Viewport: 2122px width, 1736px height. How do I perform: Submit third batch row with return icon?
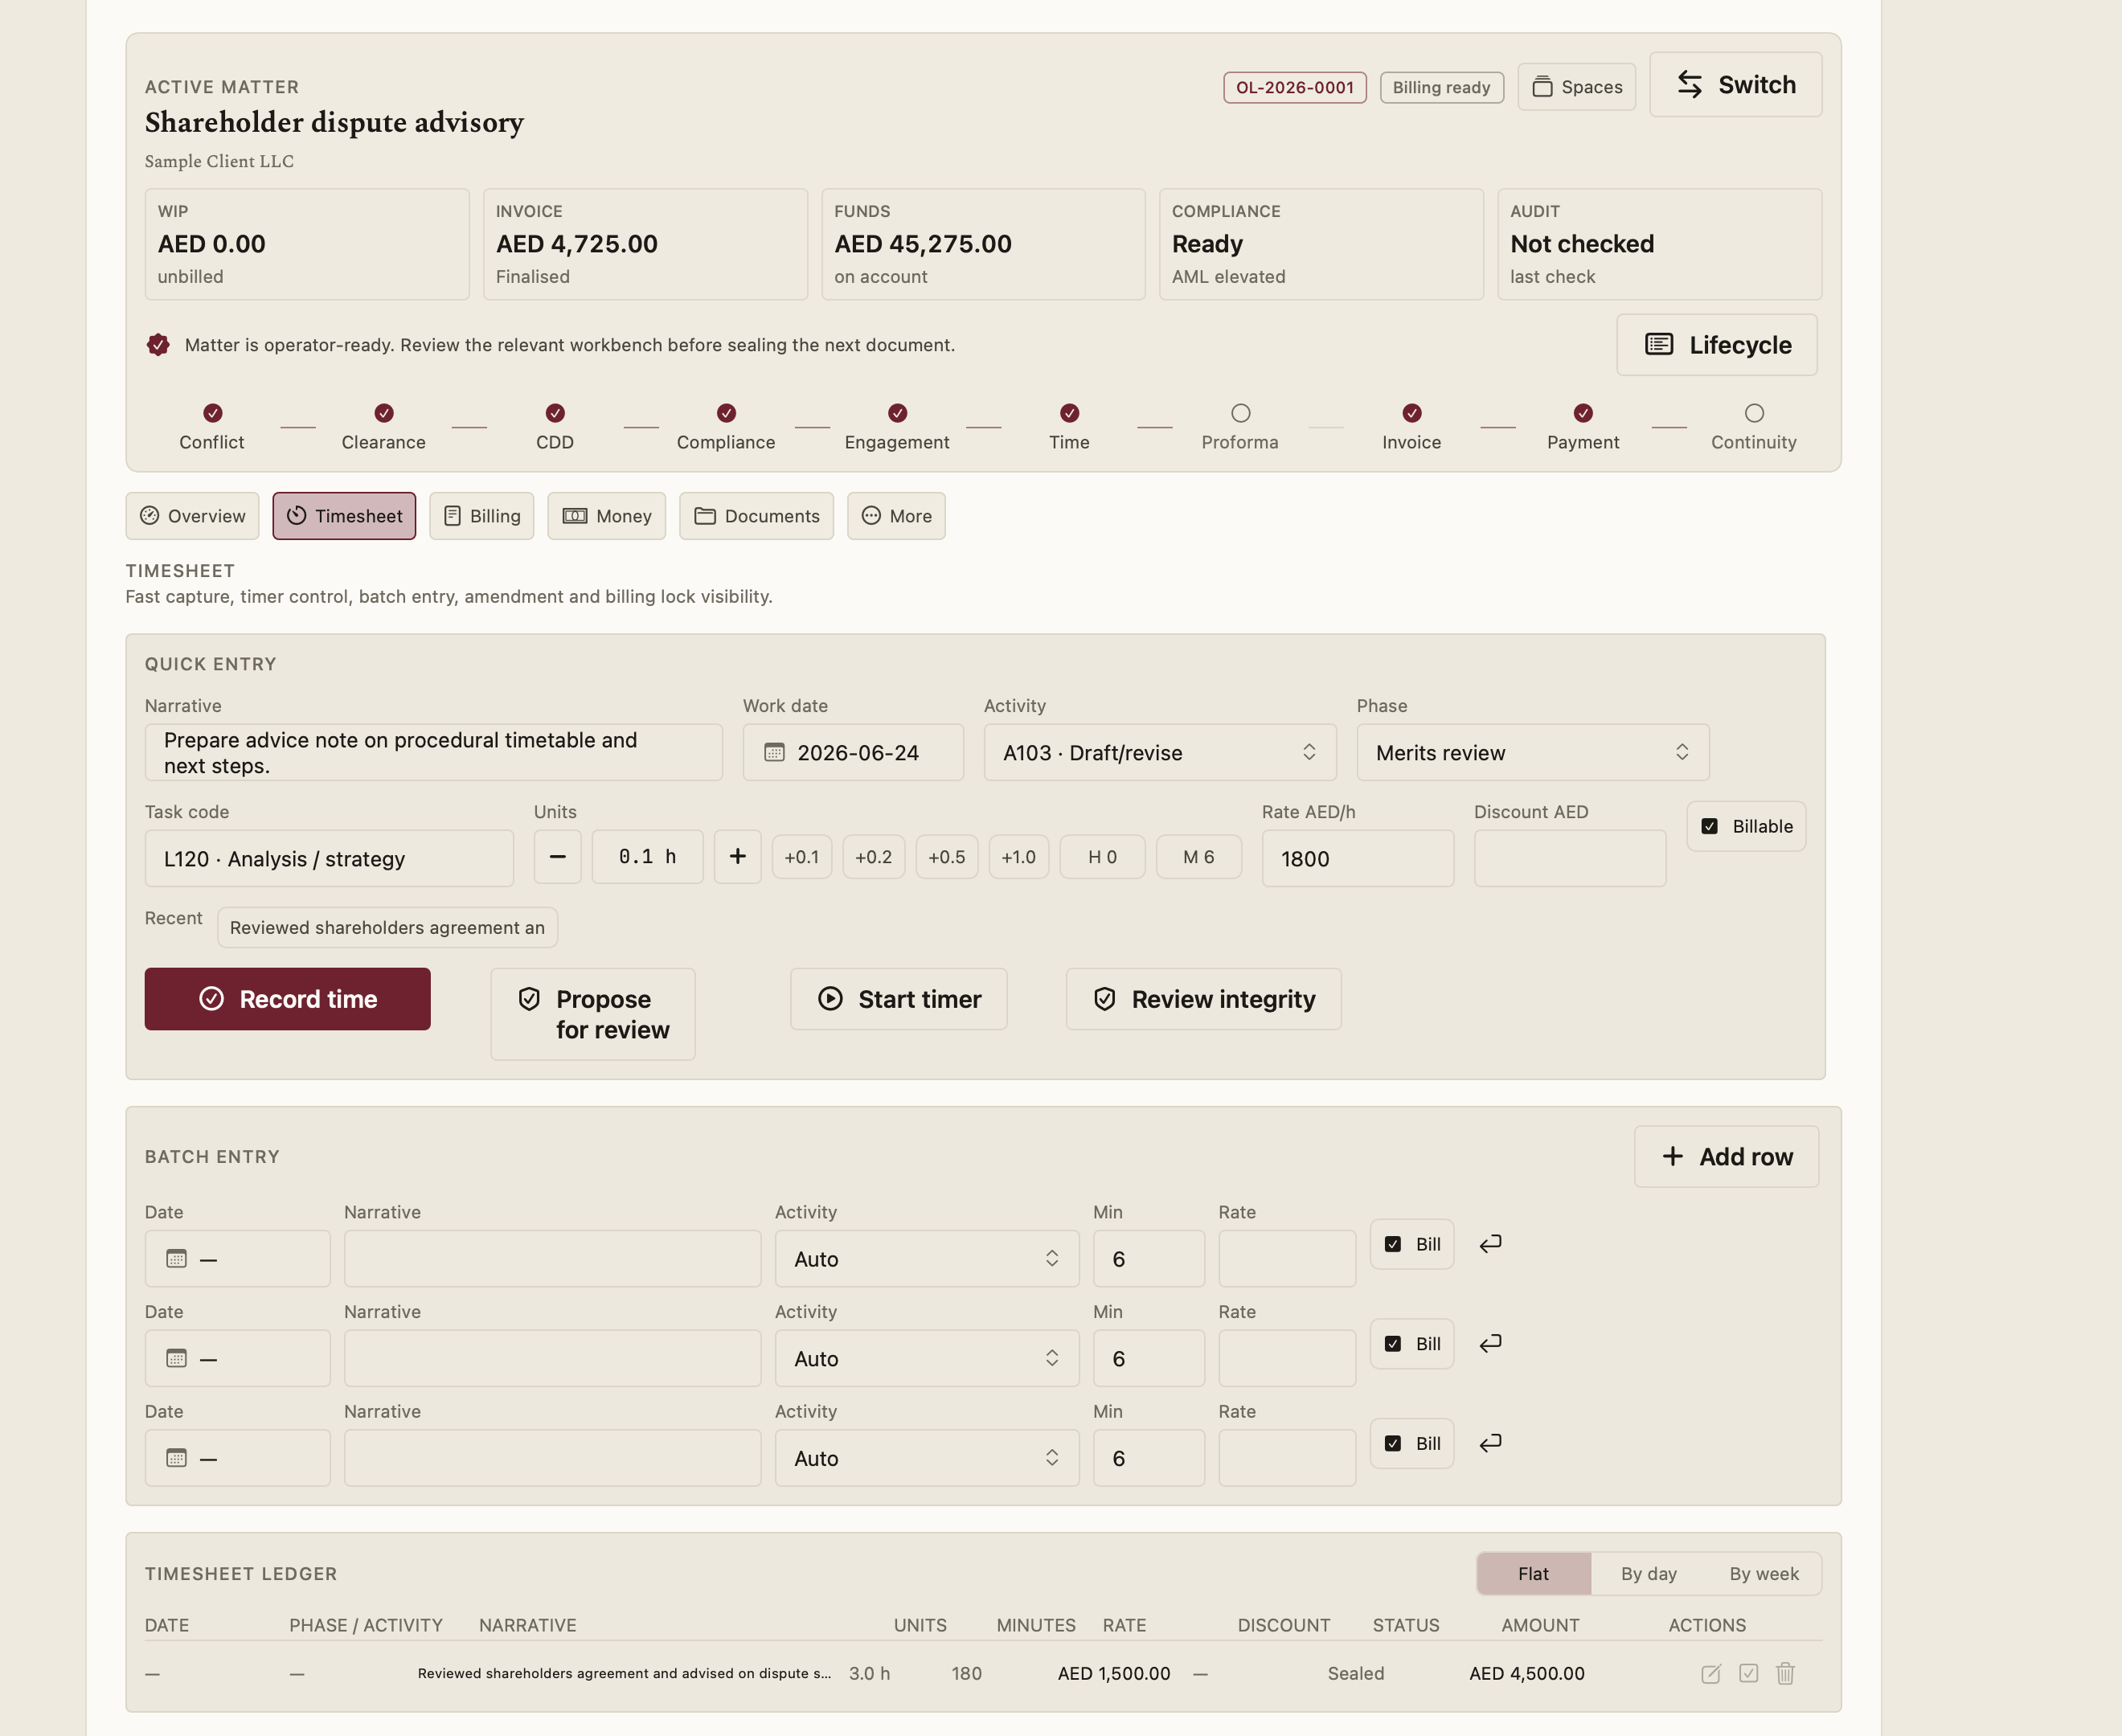point(1491,1444)
